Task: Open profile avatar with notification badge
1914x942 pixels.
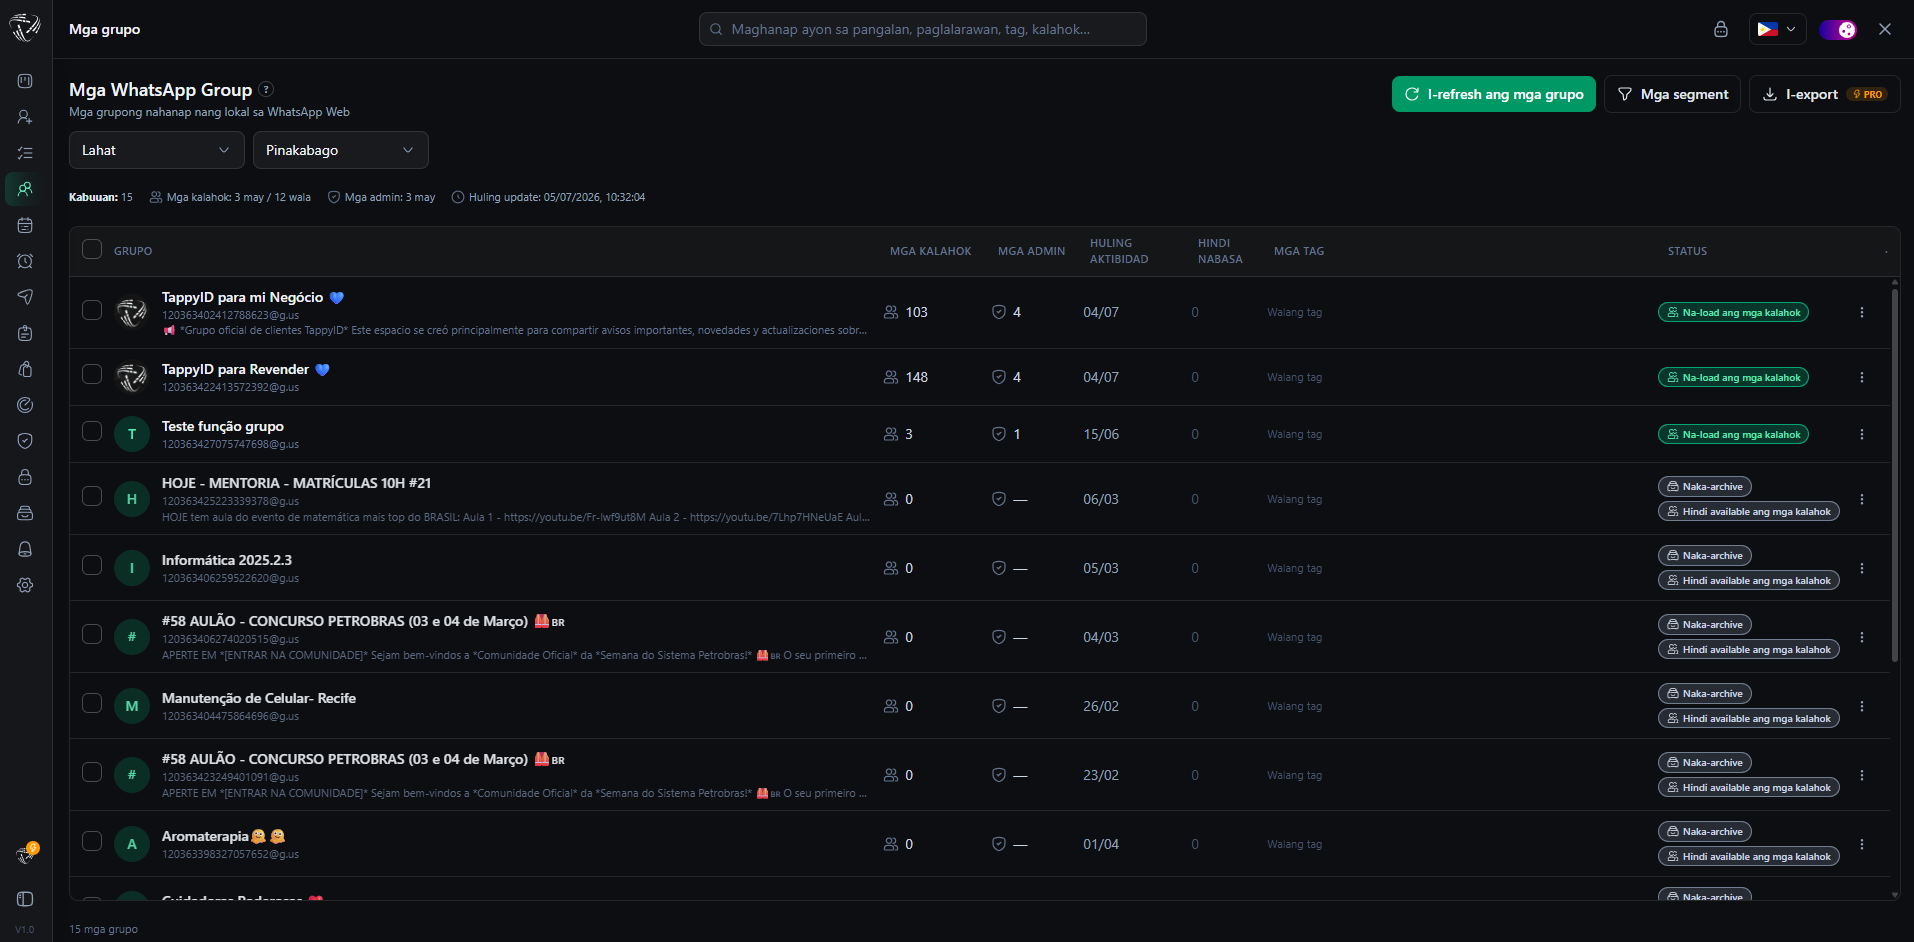Action: 25,854
